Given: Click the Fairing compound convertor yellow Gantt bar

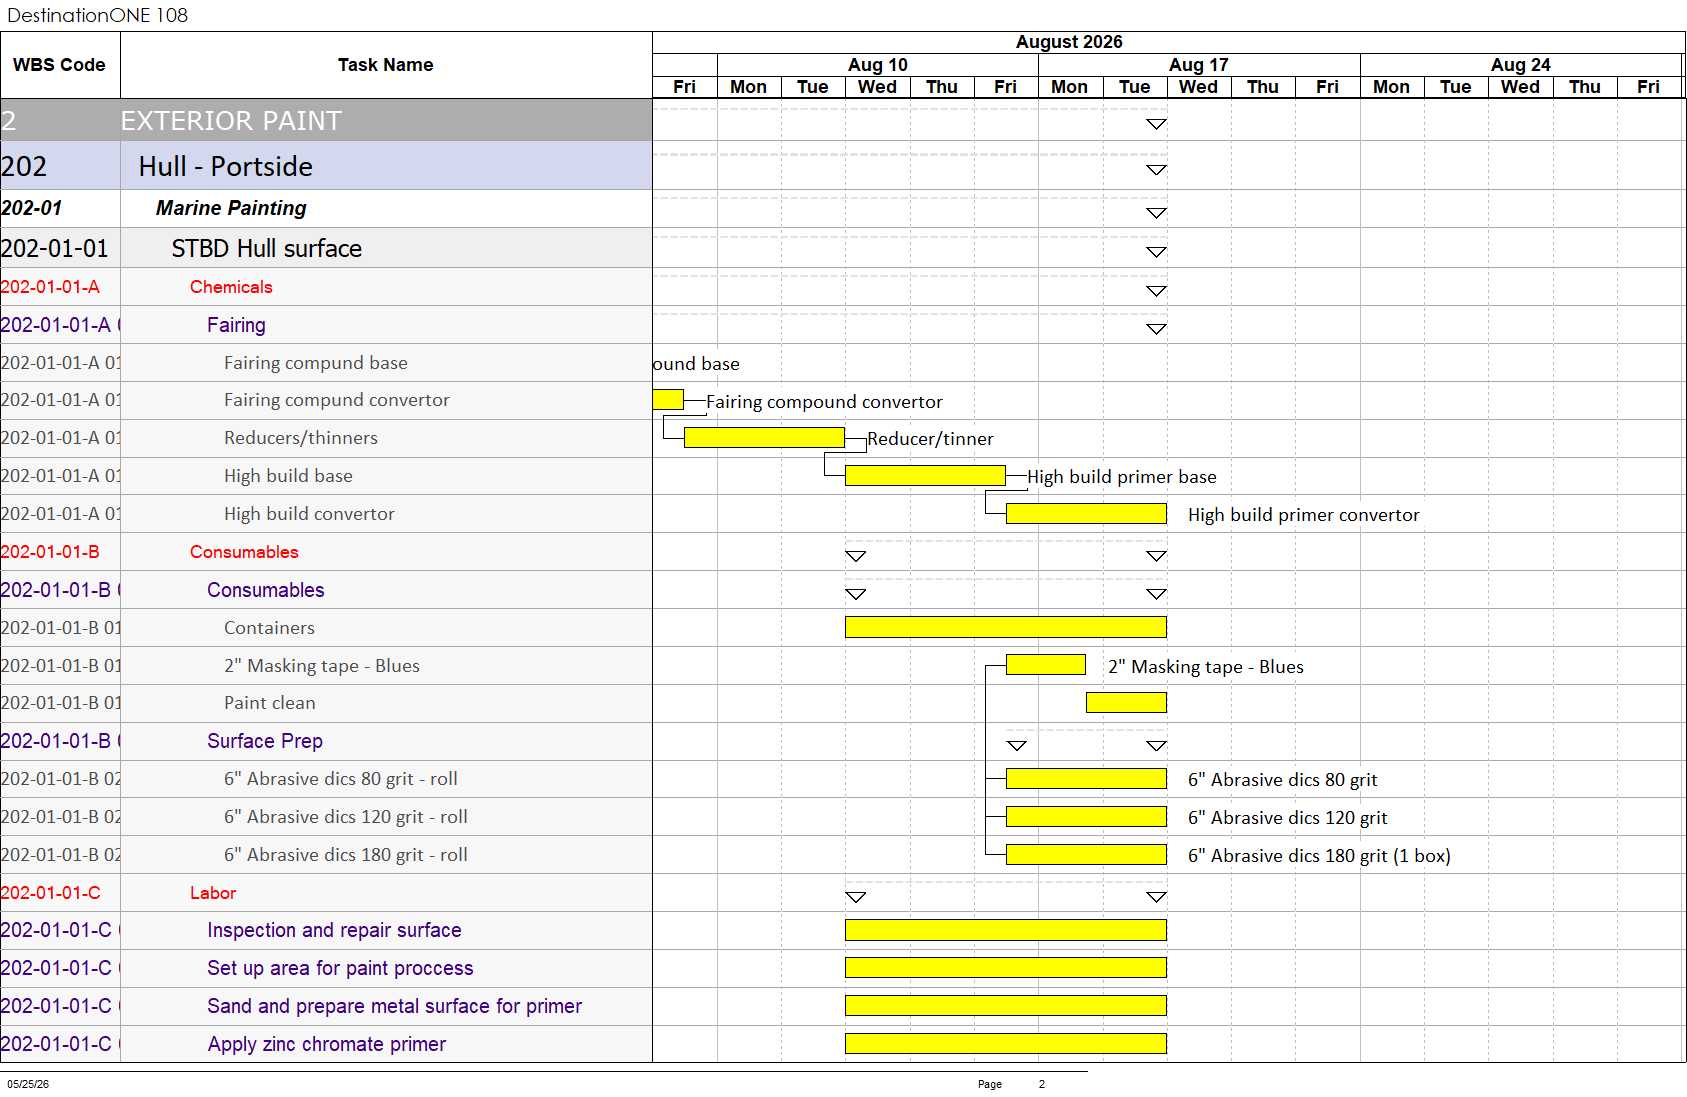Looking at the screenshot, I should (668, 400).
